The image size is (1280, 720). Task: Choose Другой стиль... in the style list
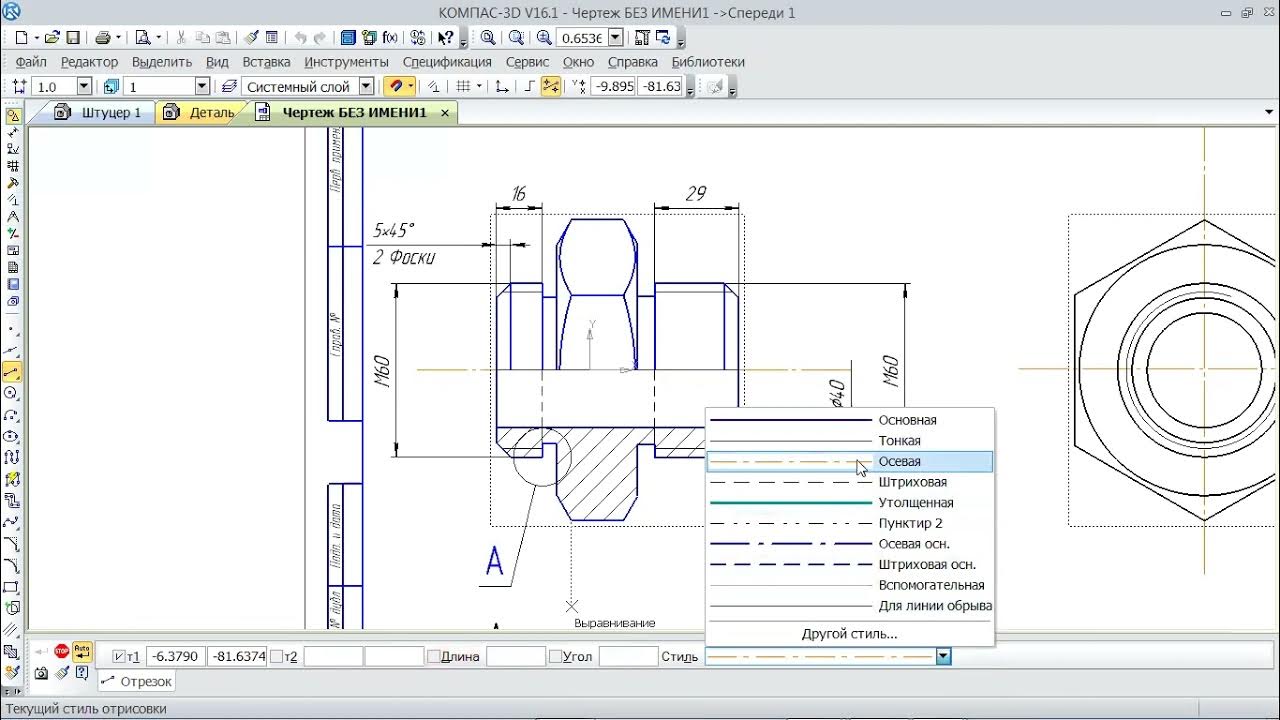click(849, 634)
